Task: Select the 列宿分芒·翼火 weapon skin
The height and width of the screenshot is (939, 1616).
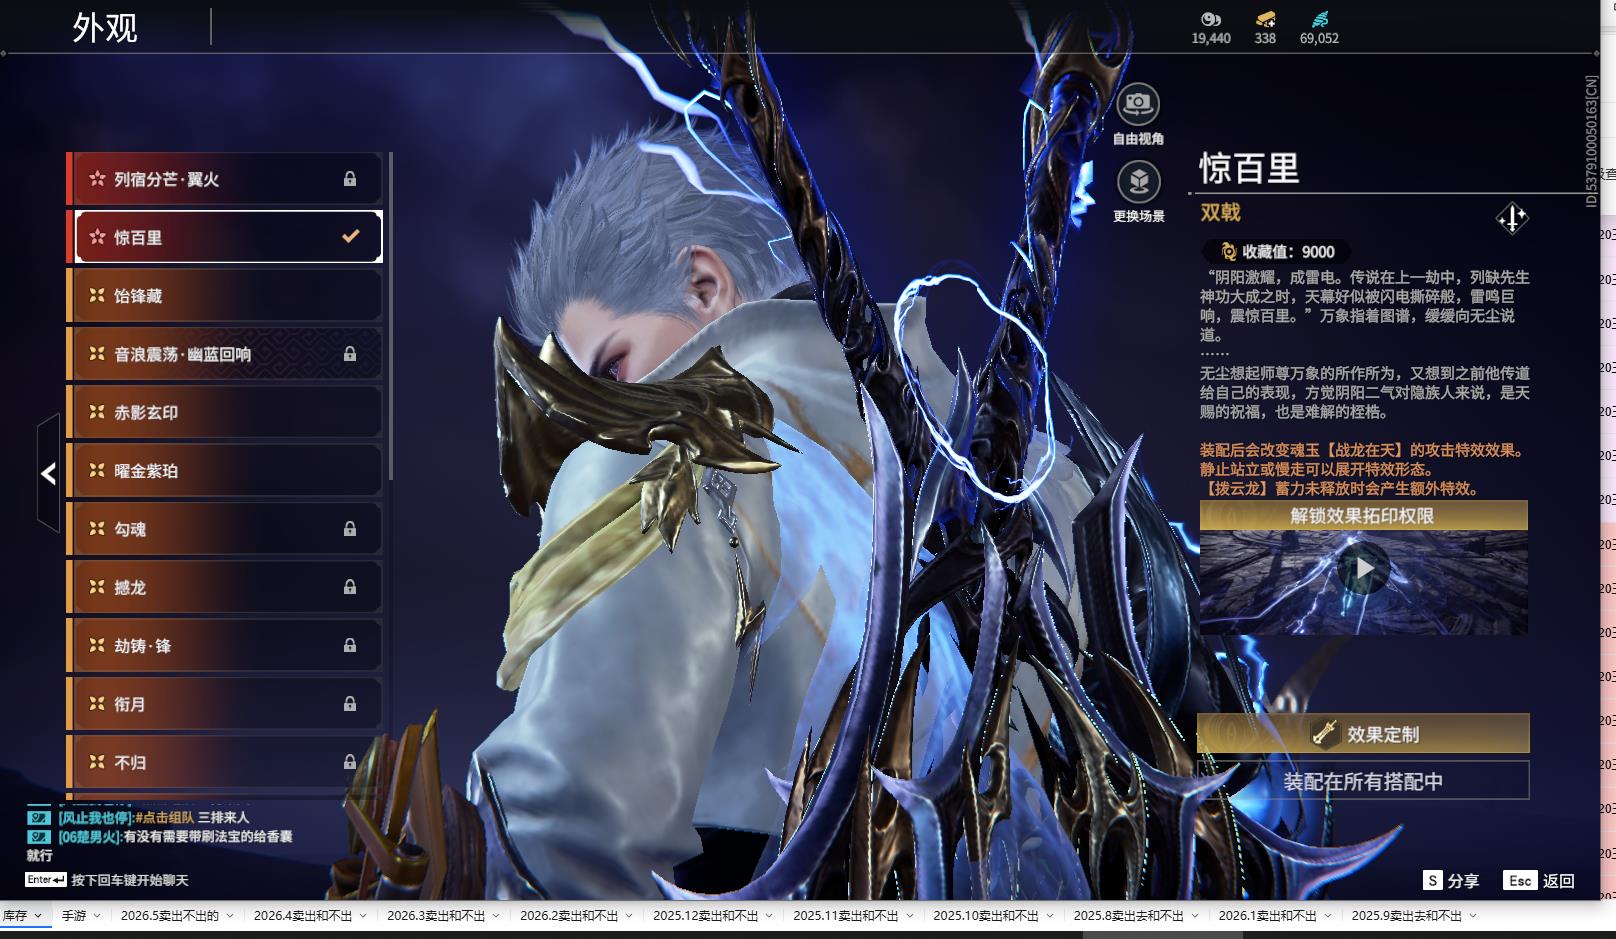Action: [225, 179]
